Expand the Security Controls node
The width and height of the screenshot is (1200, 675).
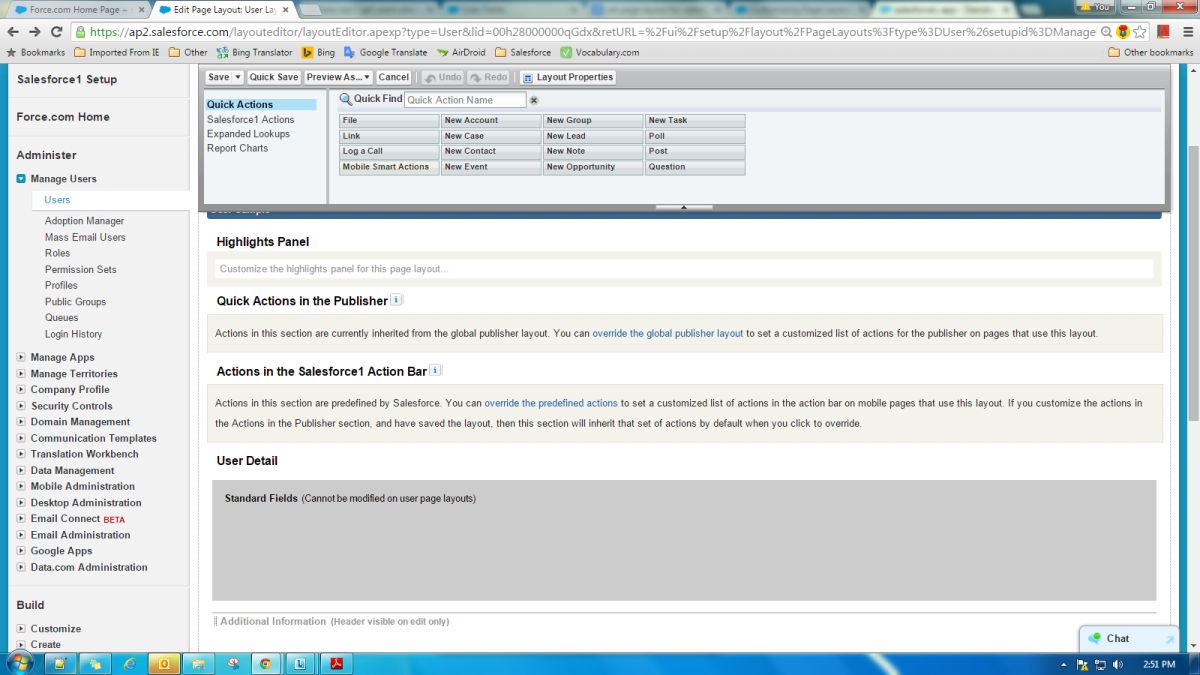[x=21, y=406]
